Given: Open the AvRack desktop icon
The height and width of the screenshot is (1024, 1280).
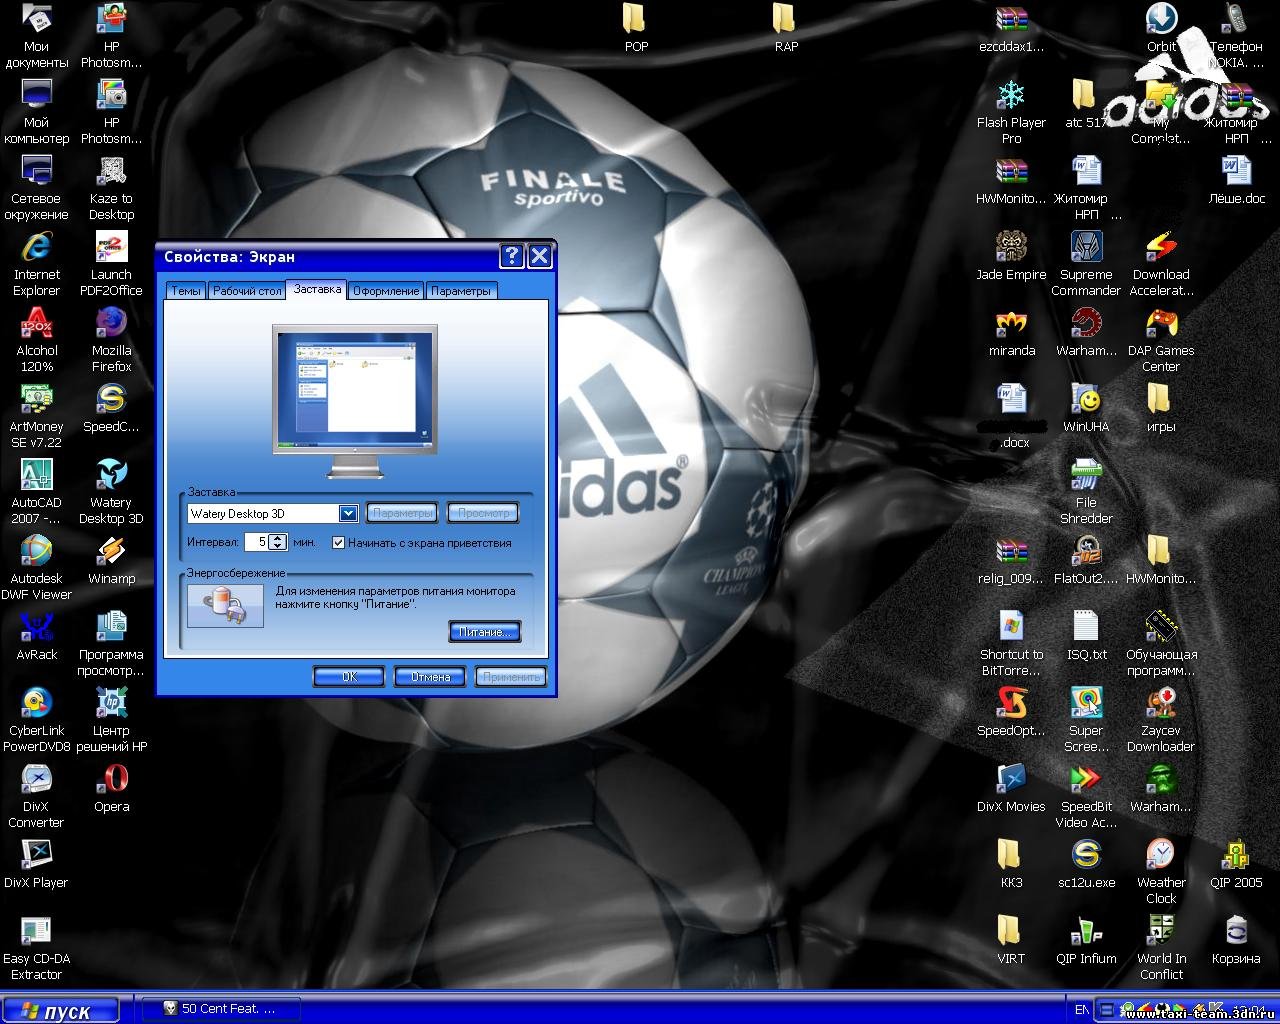Looking at the screenshot, I should 36,636.
